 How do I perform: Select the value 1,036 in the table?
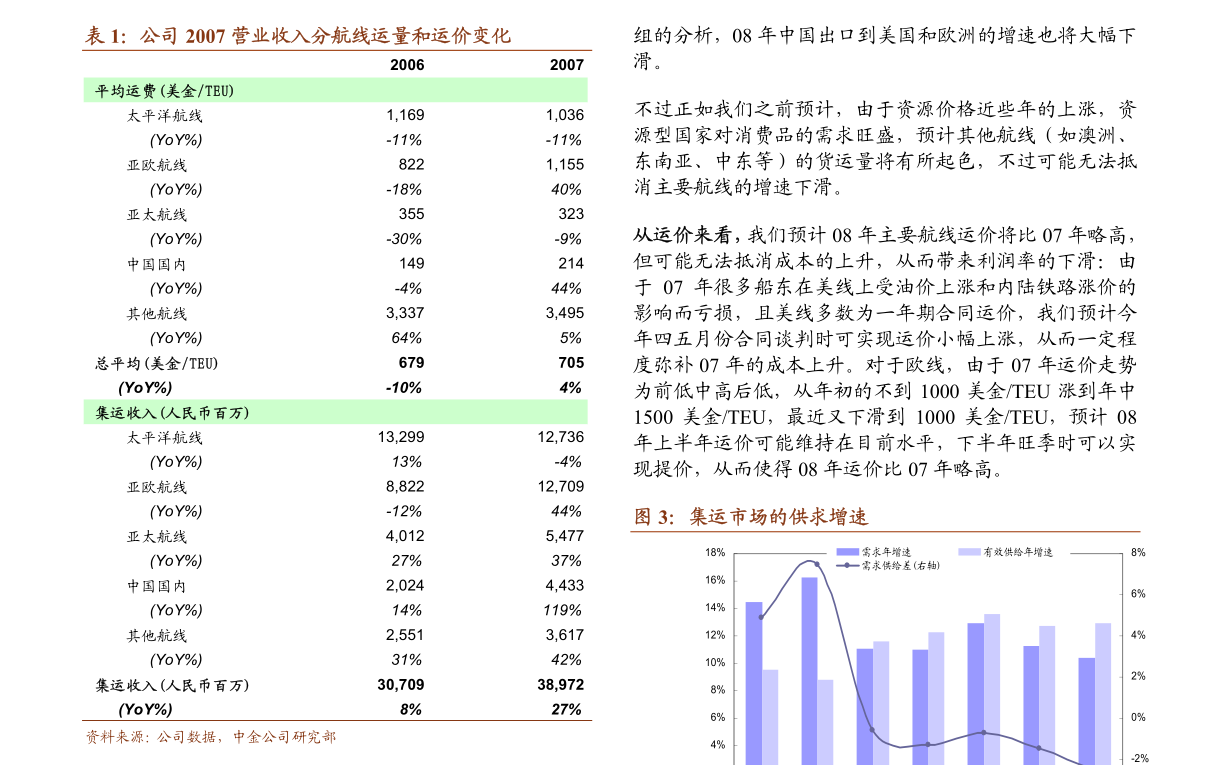click(x=565, y=116)
